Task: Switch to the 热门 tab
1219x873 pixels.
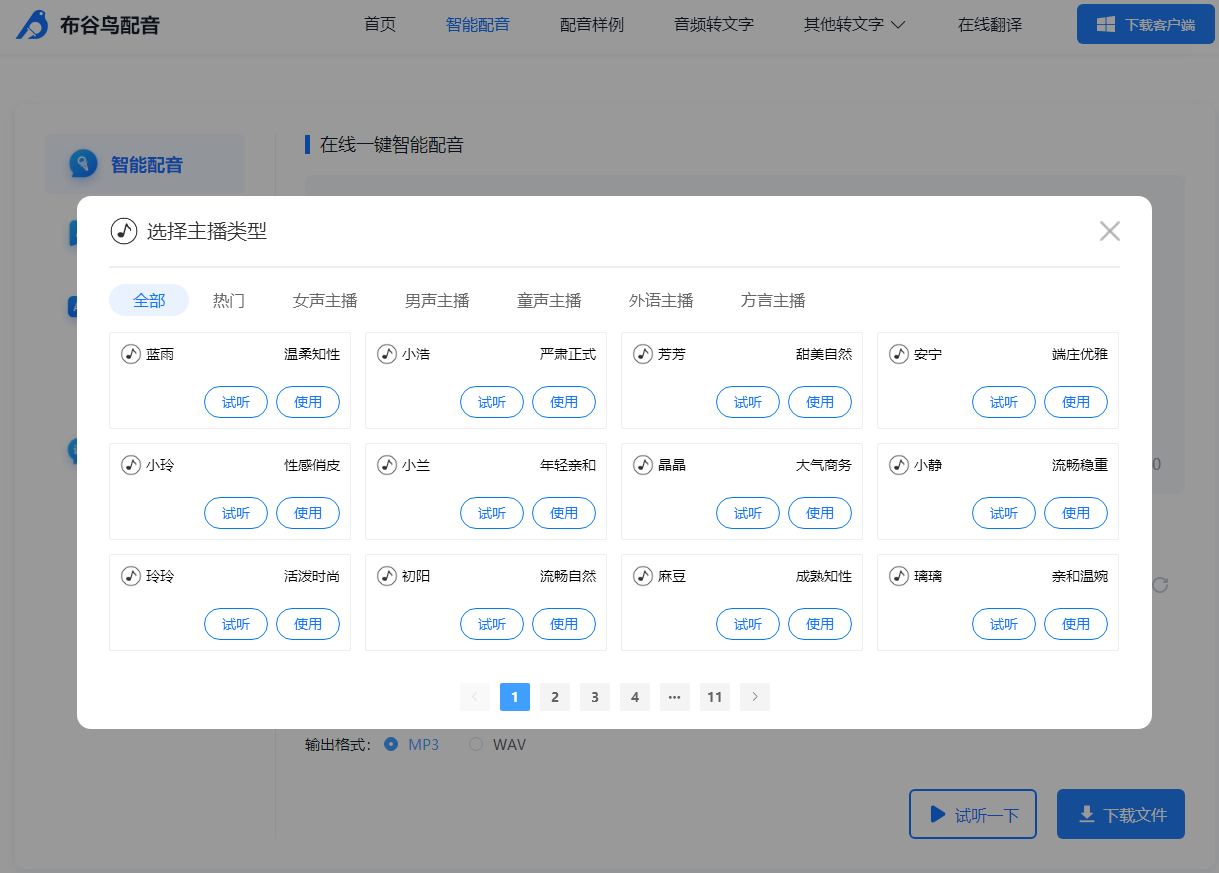Action: (229, 299)
